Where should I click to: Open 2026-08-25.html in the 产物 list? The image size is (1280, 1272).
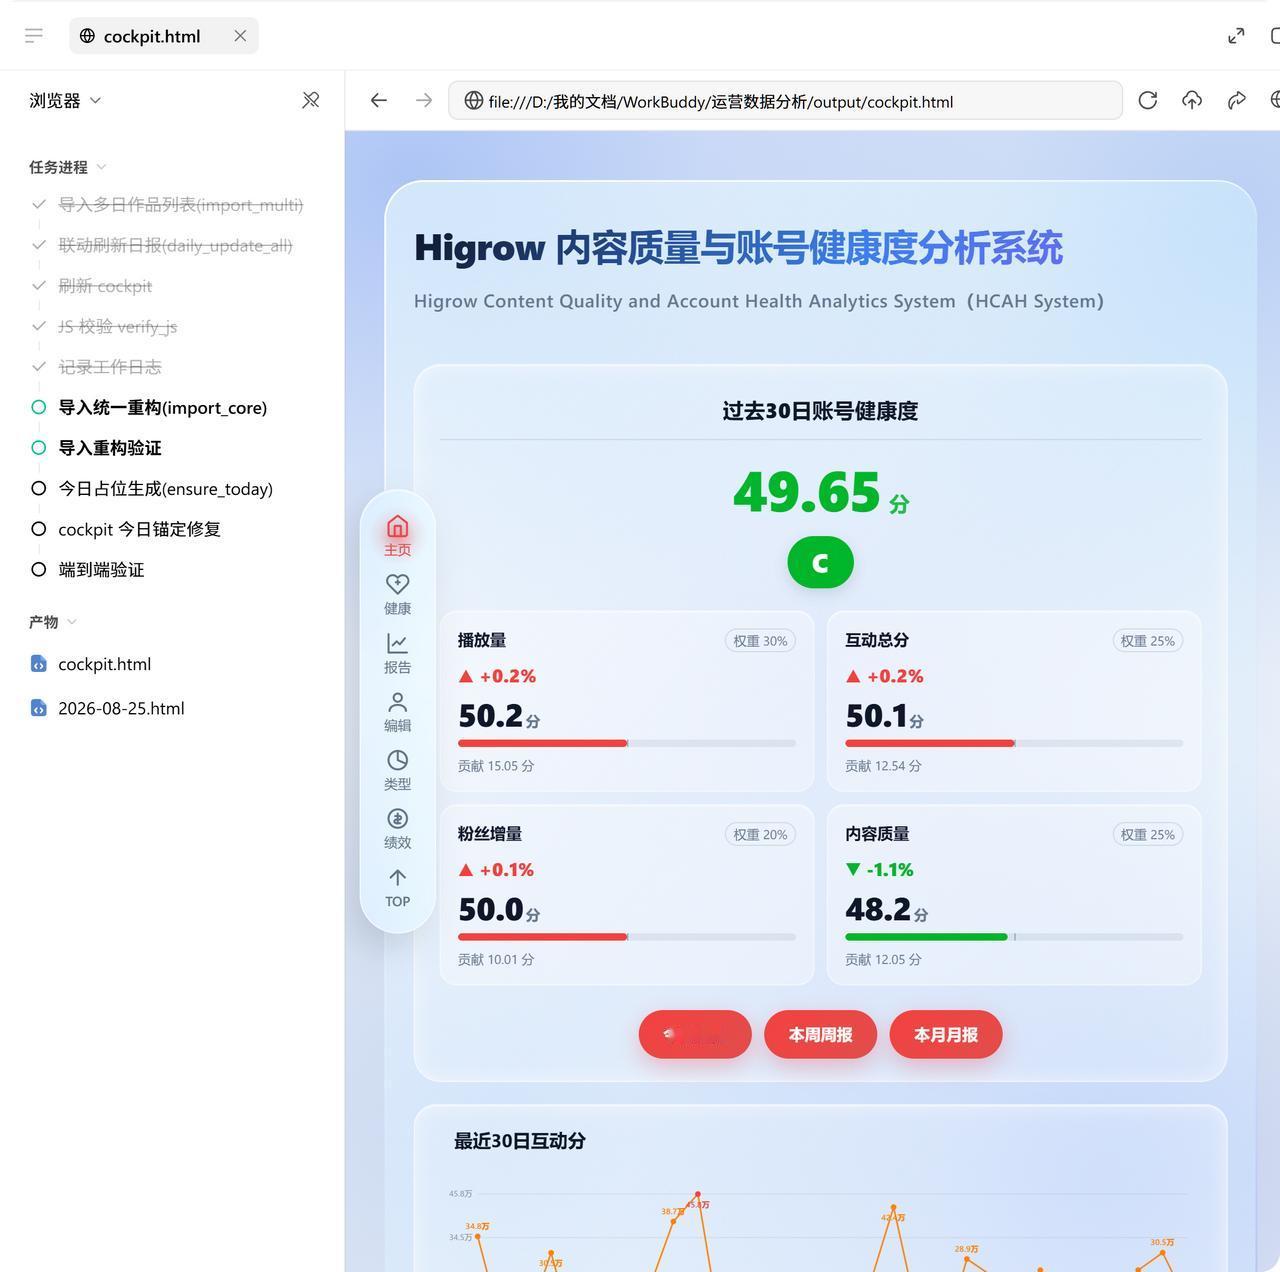coord(121,708)
